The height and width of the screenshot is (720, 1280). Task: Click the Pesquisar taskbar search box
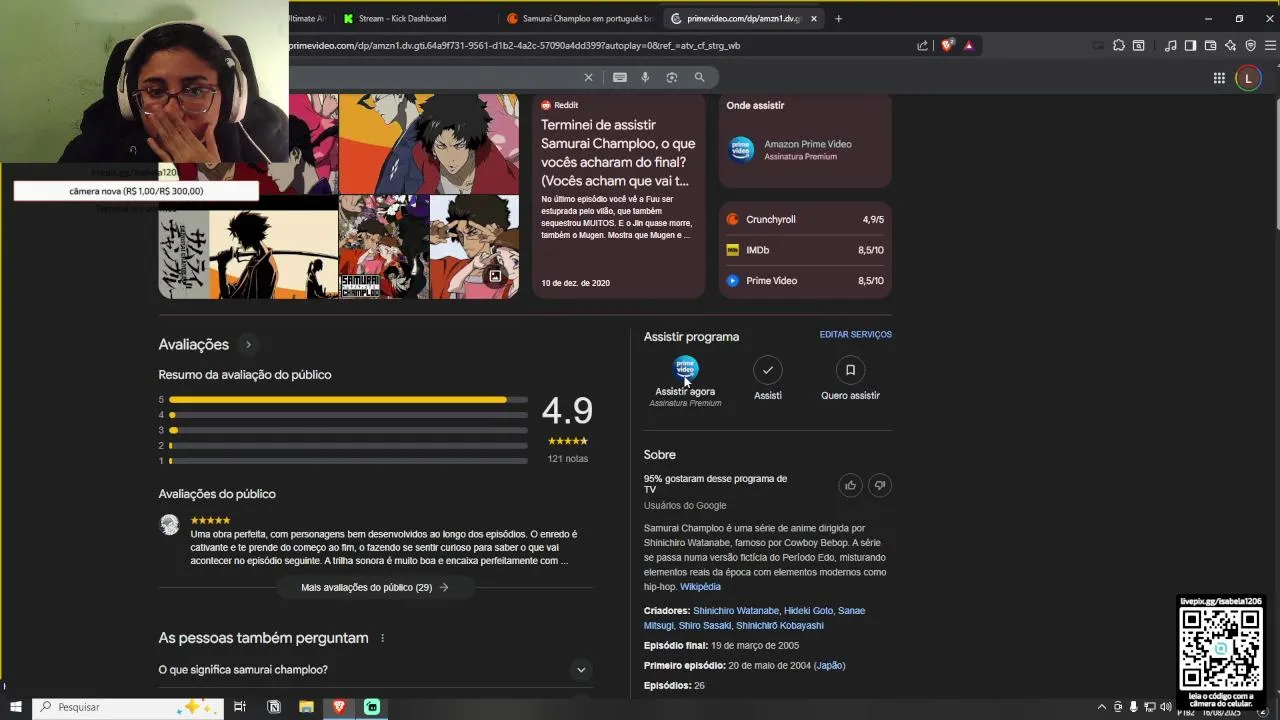127,707
